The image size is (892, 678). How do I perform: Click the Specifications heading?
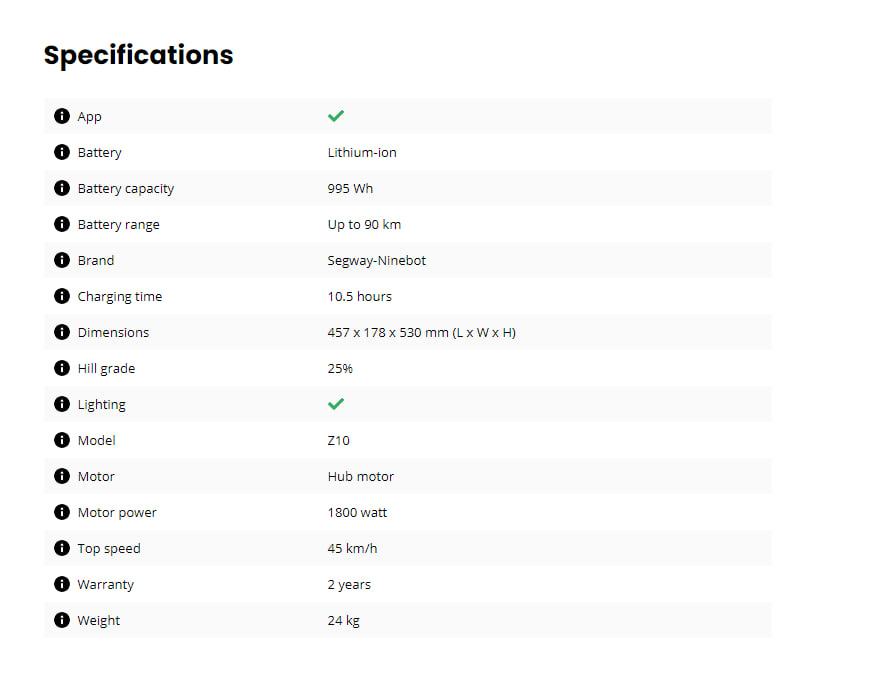[138, 55]
